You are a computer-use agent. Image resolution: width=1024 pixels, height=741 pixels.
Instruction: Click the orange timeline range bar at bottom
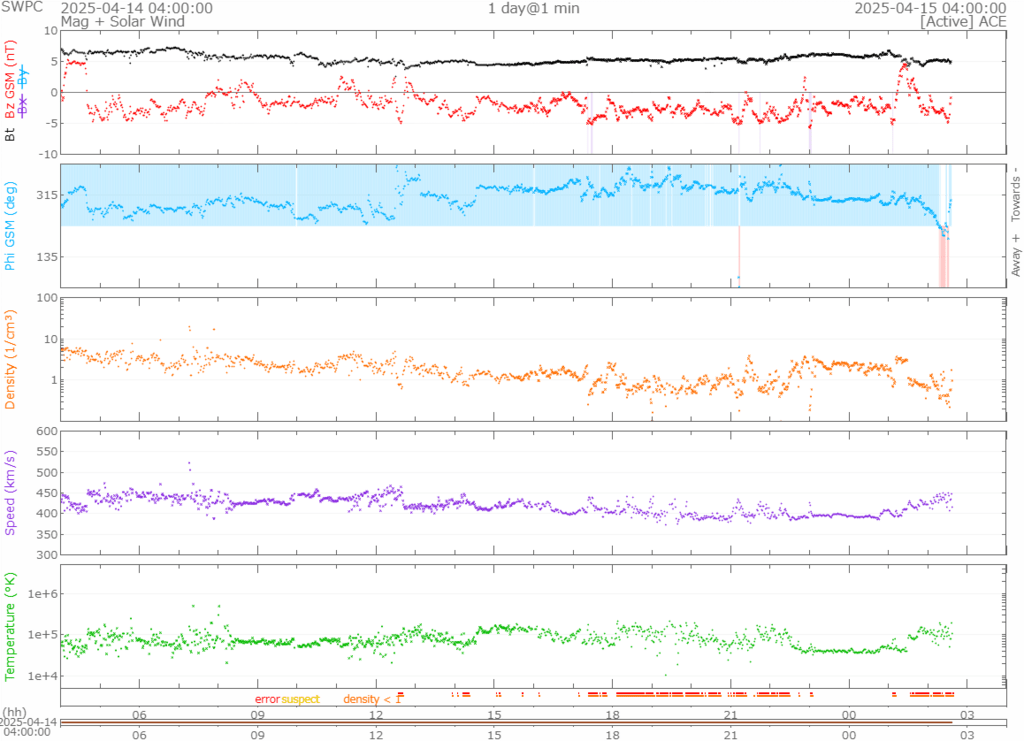[x=505, y=722]
